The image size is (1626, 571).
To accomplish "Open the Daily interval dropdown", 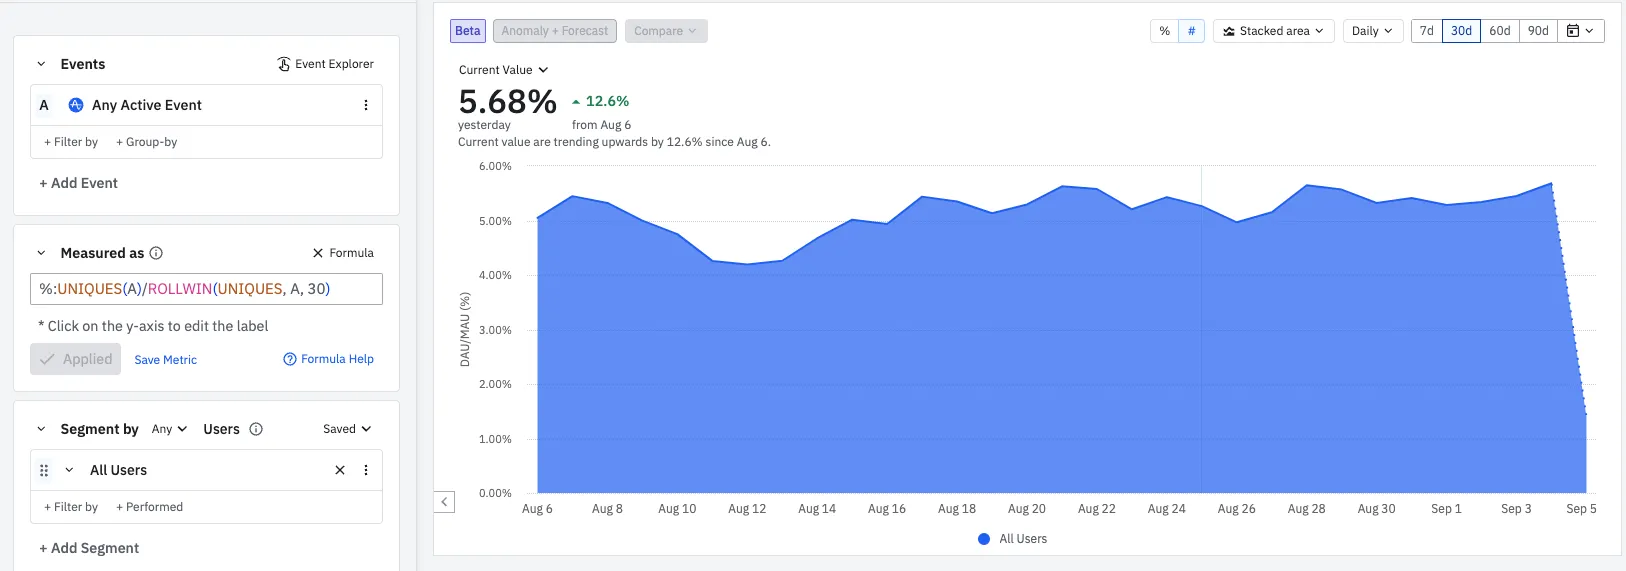I will click(1373, 31).
